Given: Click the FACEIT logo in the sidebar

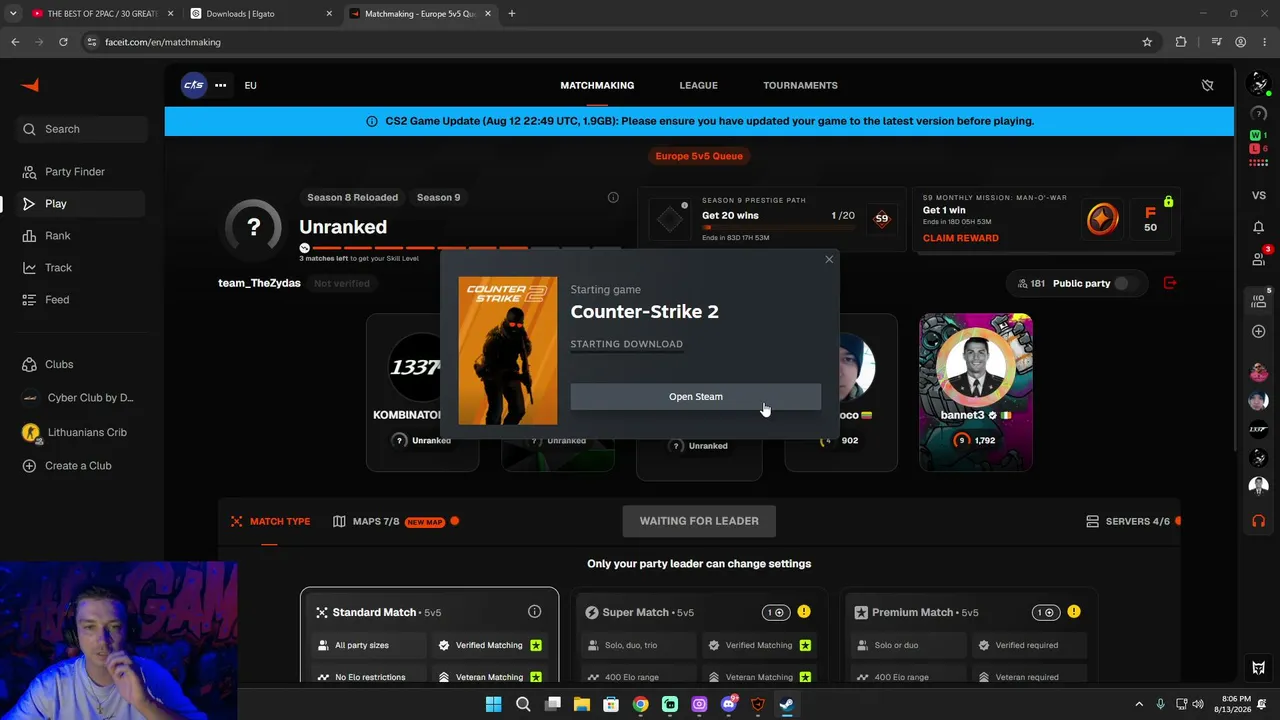Looking at the screenshot, I should (30, 85).
